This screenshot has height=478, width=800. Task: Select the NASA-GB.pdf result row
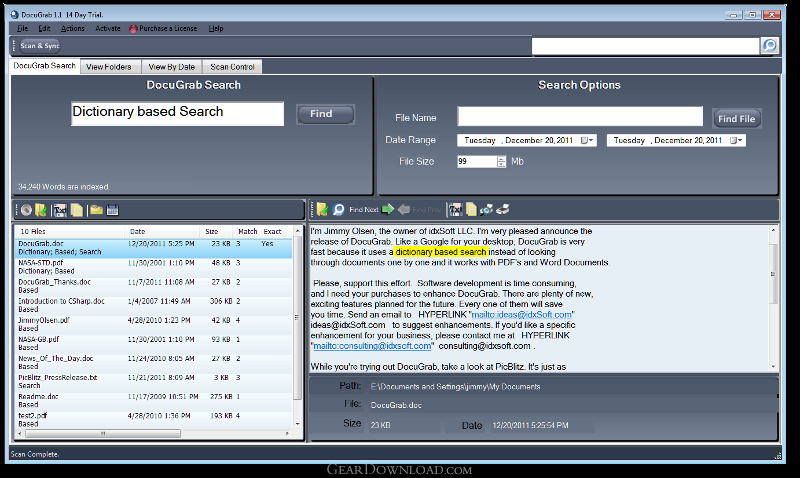click(x=154, y=343)
